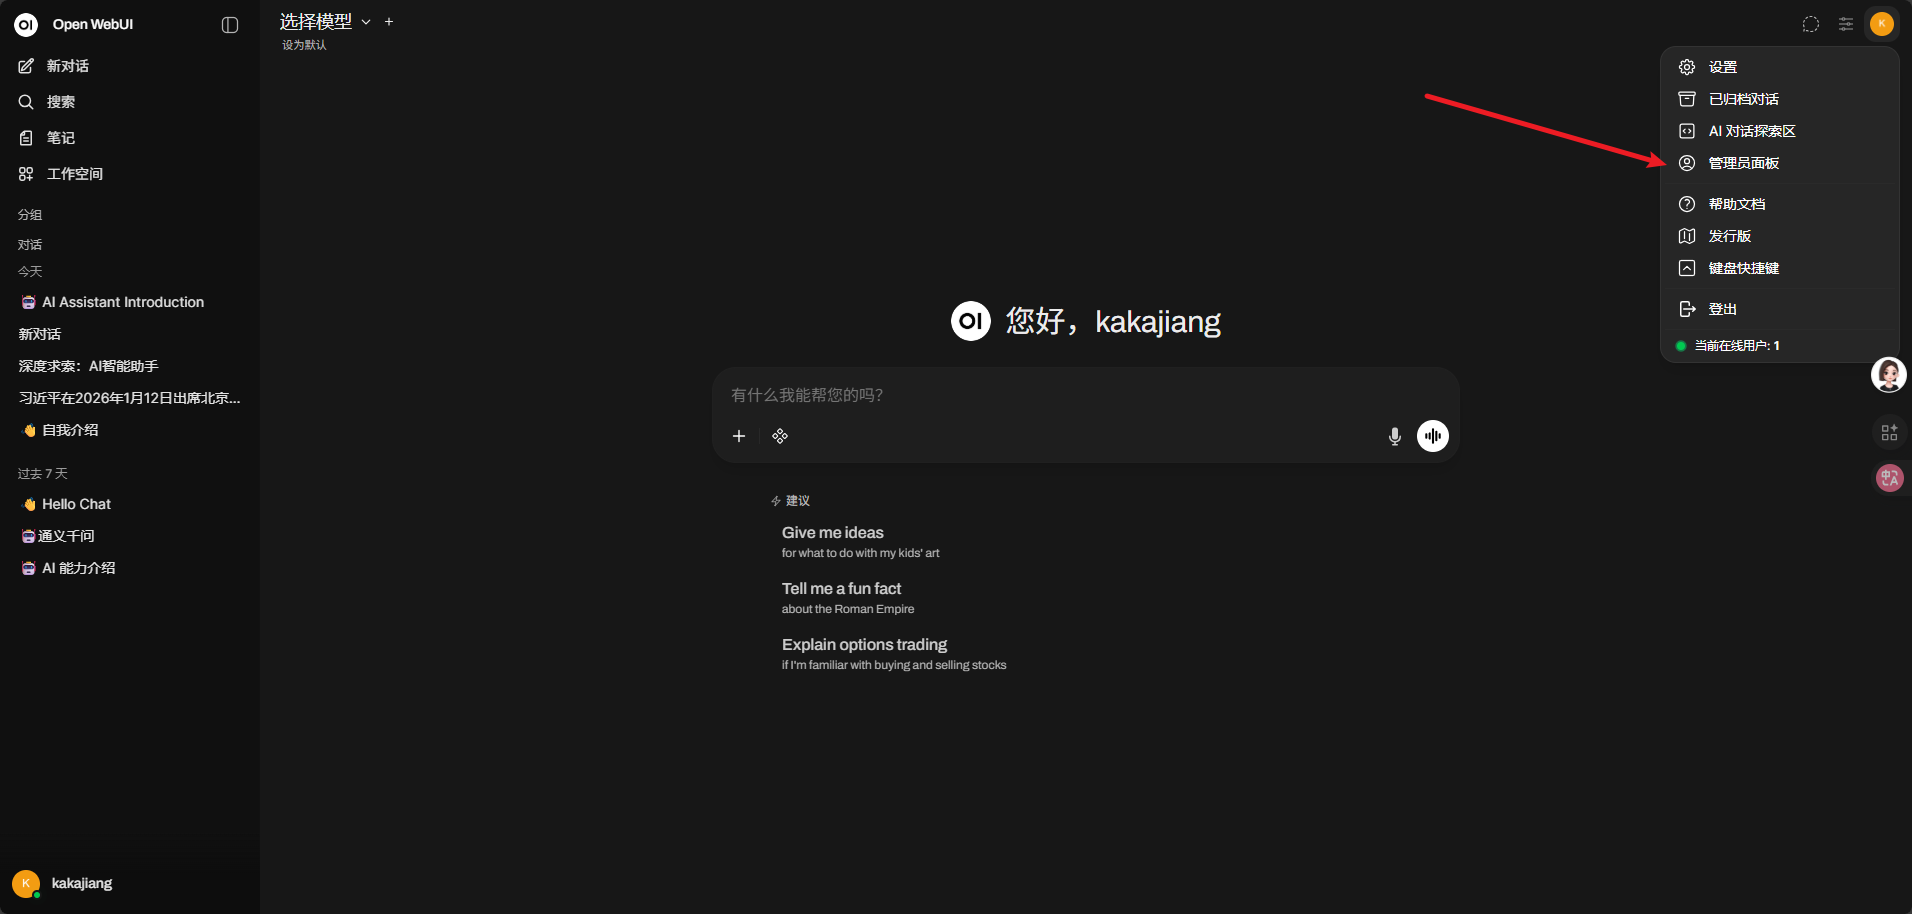
Task: Open the 笔记 (Notes) section icon
Action: click(x=26, y=137)
